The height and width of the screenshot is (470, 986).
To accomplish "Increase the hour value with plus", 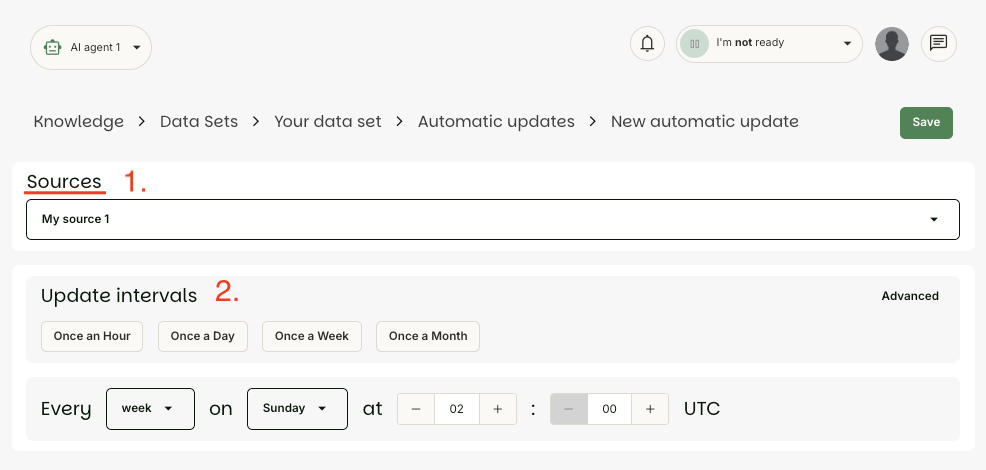I will click(497, 409).
